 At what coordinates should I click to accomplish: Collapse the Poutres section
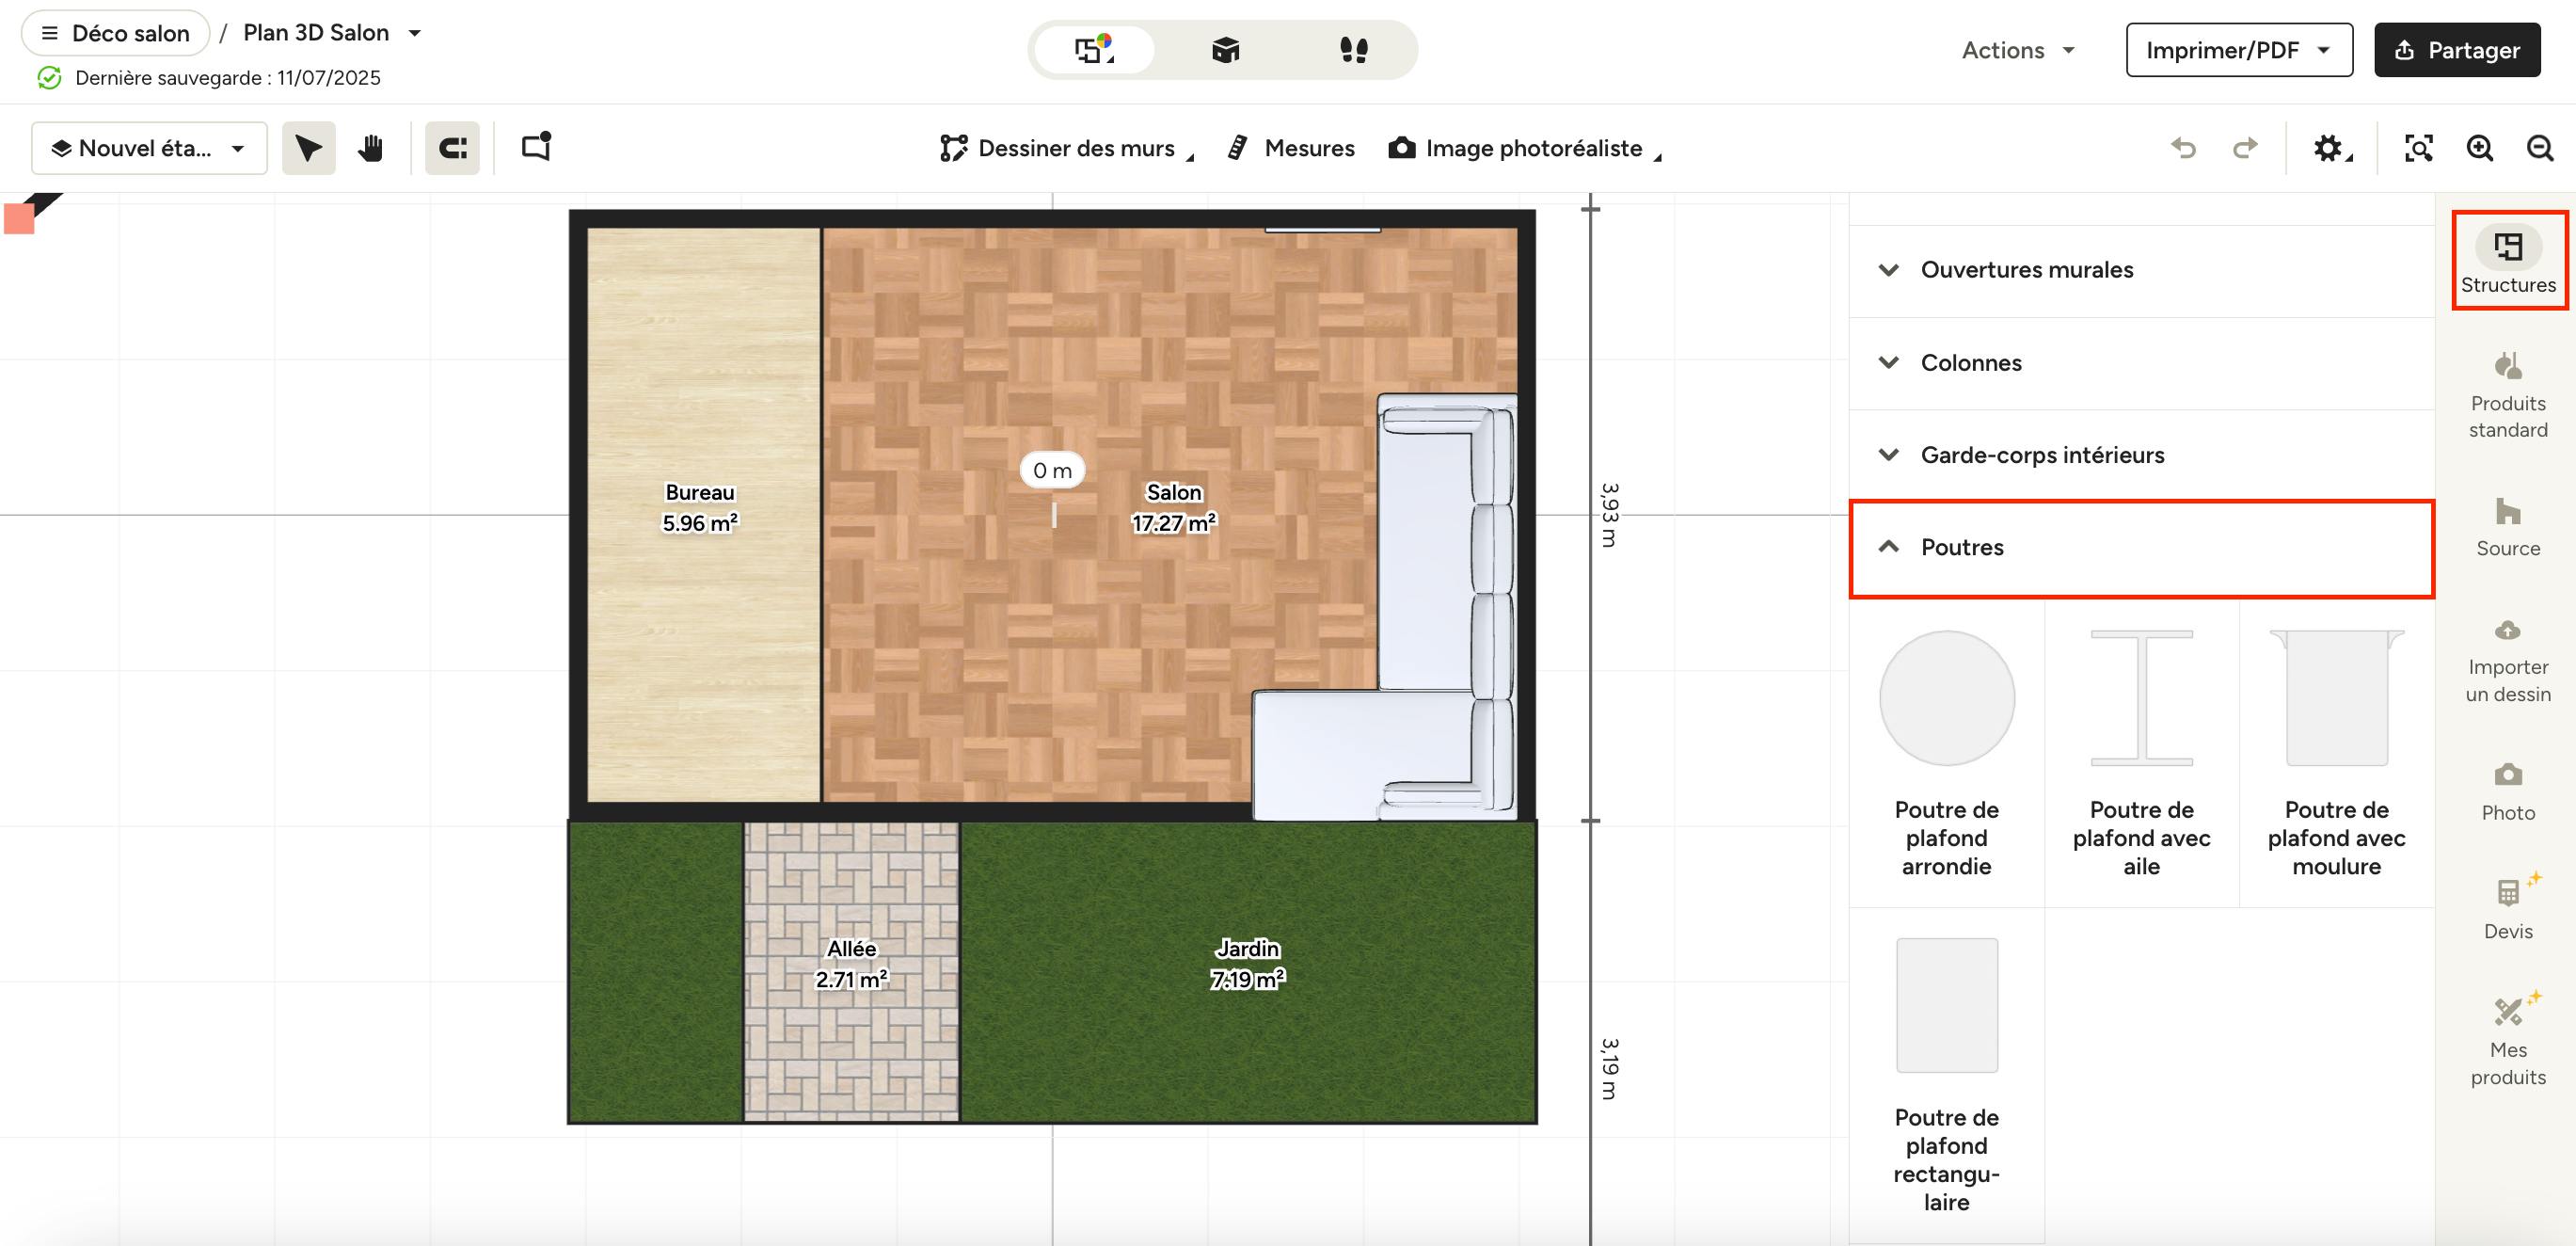click(x=1961, y=547)
